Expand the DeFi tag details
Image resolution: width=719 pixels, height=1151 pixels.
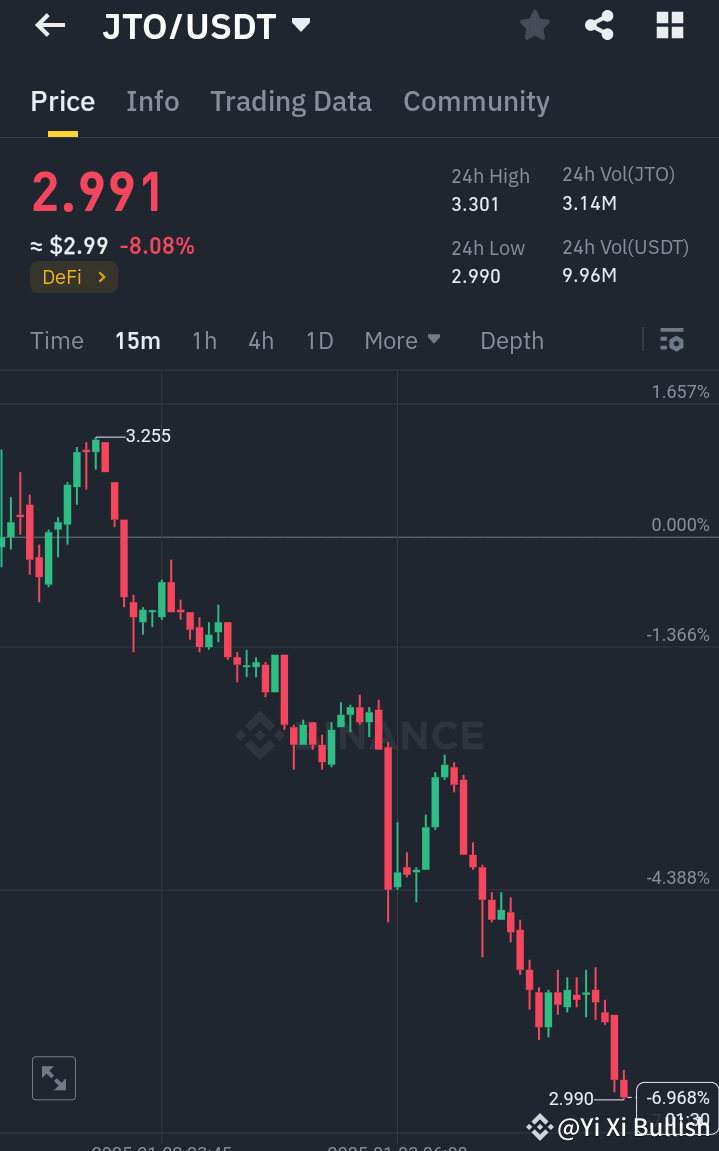pyautogui.click(x=73, y=277)
